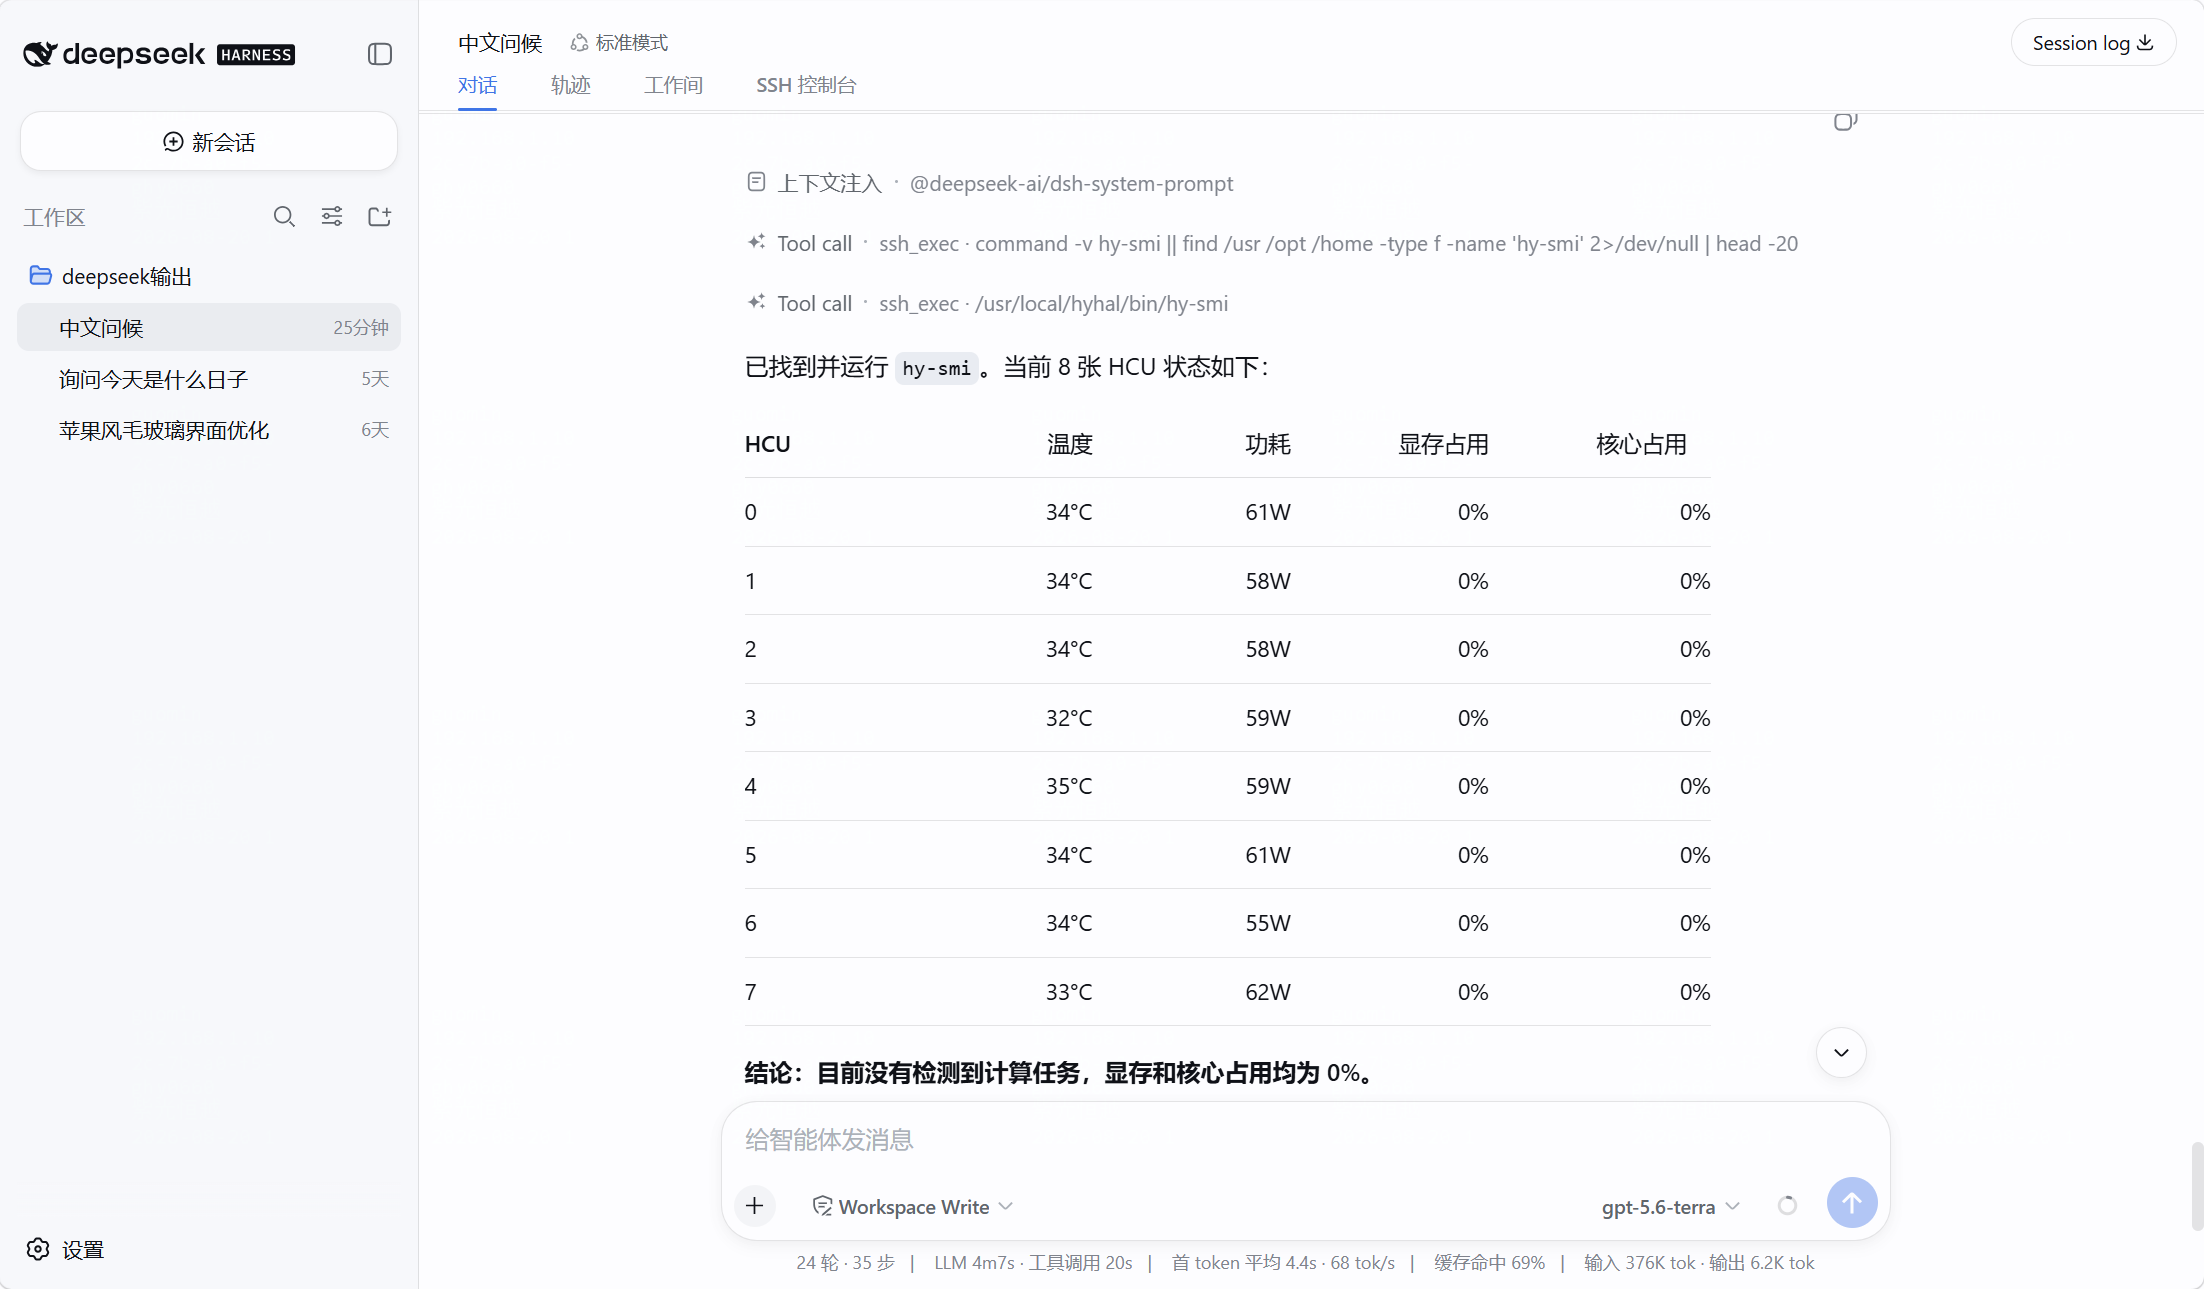Click the 24 轮 · 35 步 status entry
The image size is (2204, 1289).
(x=845, y=1263)
